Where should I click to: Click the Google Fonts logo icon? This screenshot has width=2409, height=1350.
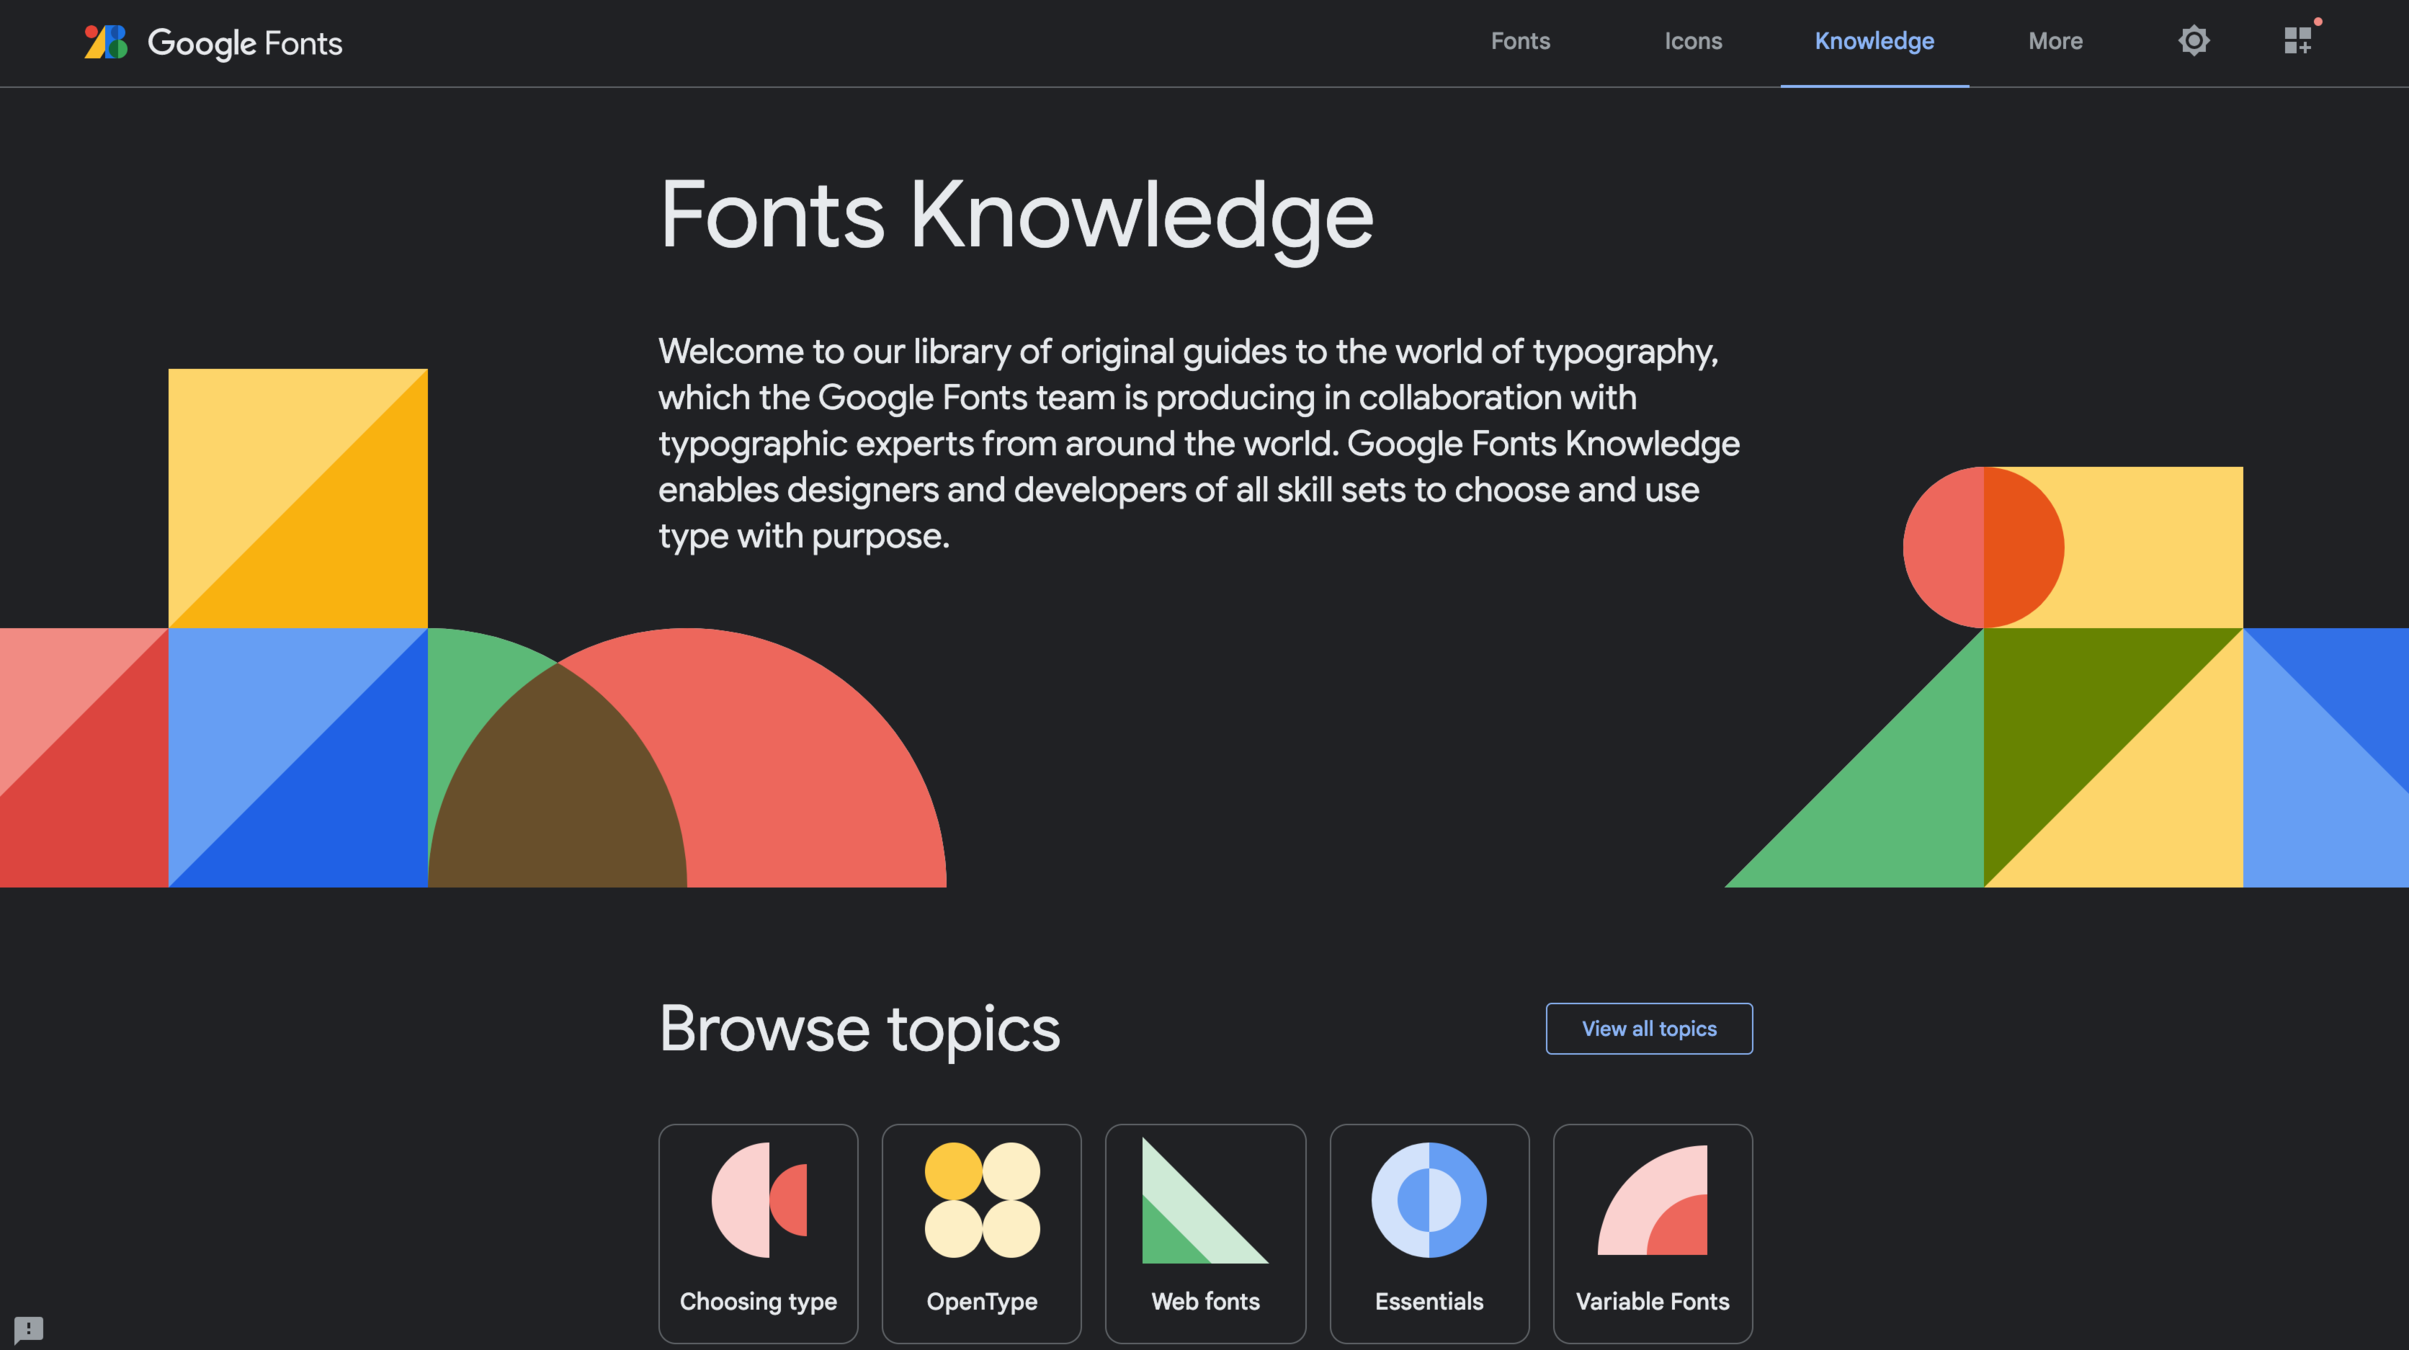point(106,42)
